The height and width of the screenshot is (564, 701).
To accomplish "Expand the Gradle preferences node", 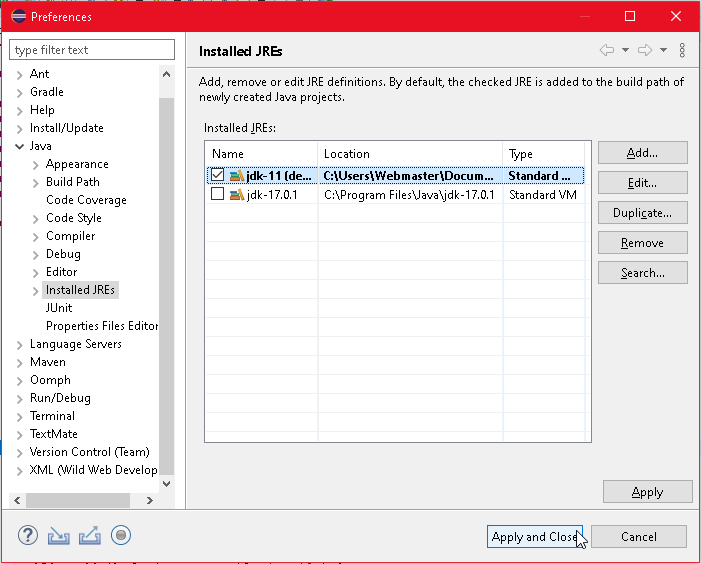I will 19,93.
